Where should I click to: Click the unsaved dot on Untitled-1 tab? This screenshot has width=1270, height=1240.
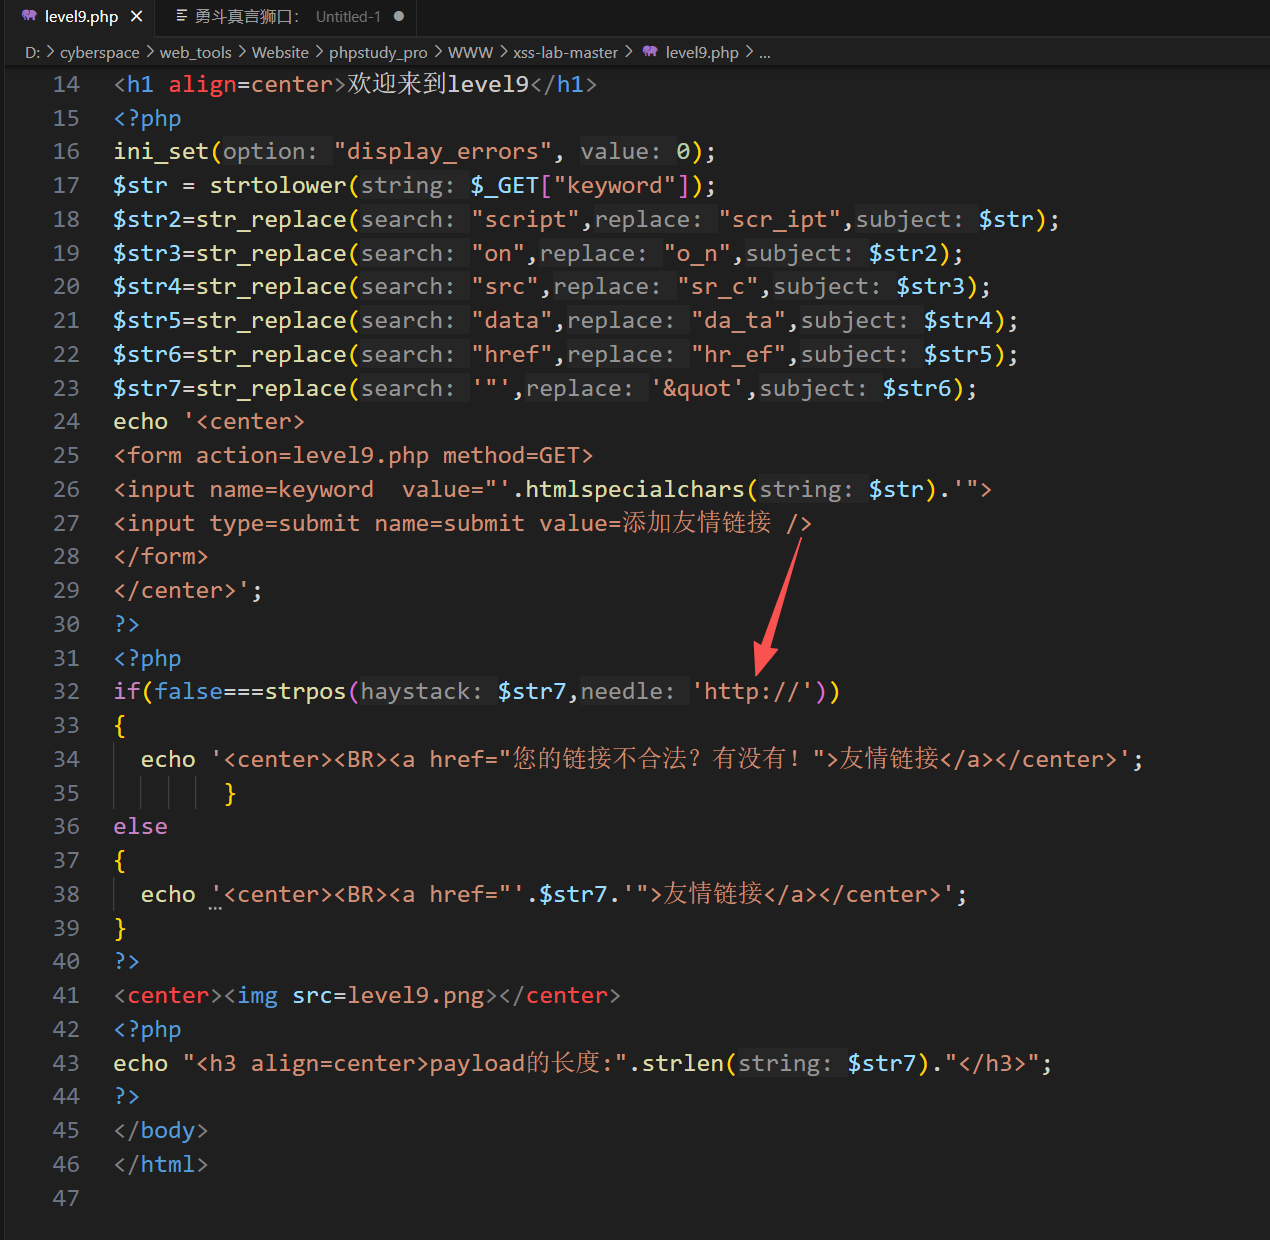coord(399,17)
